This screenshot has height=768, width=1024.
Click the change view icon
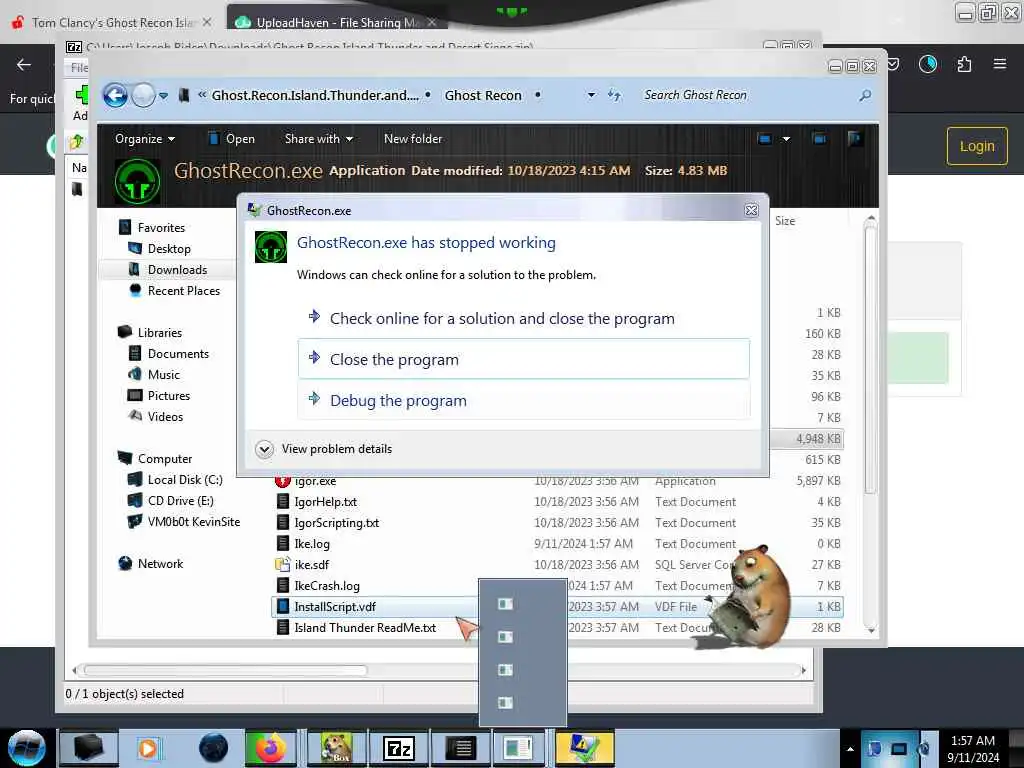click(x=764, y=138)
